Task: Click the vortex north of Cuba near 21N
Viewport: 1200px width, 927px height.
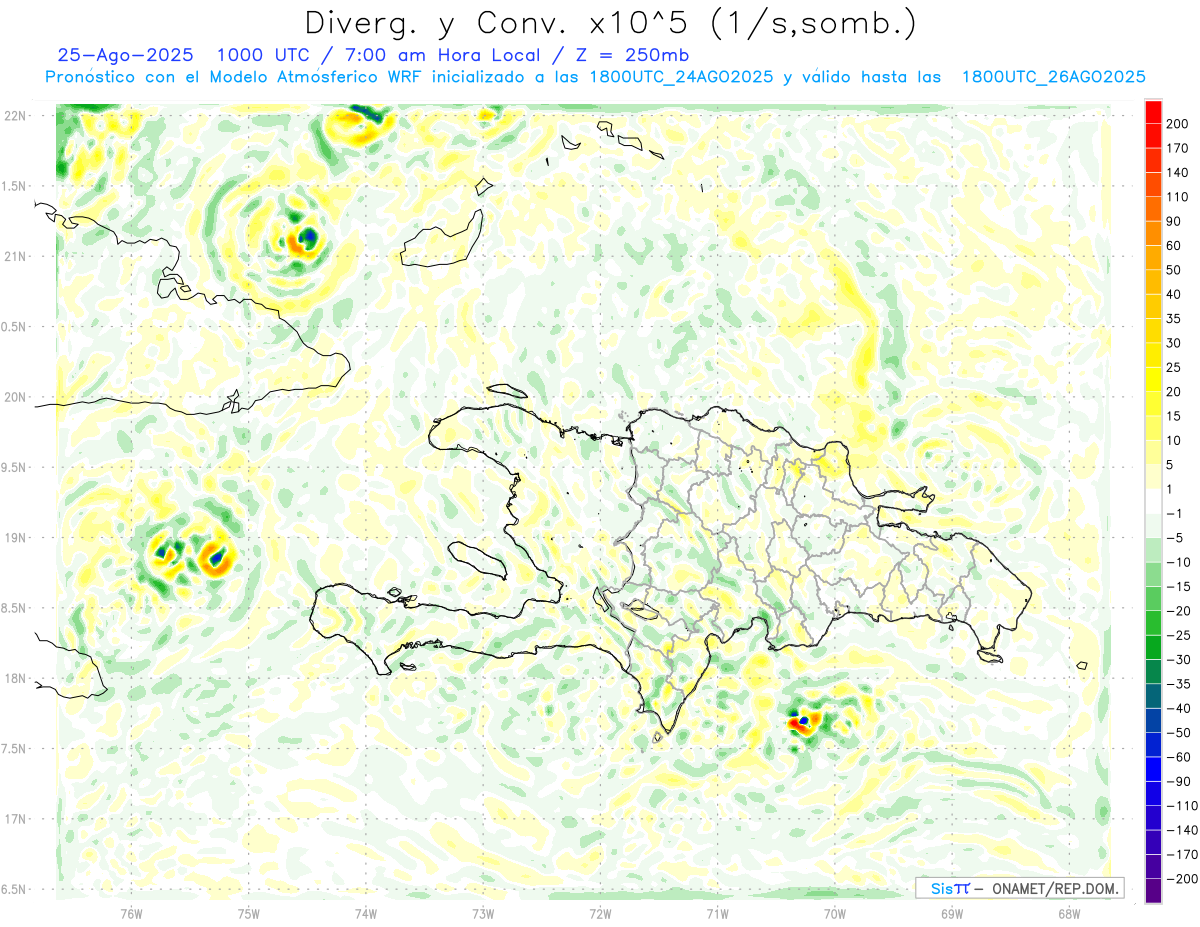Action: (x=304, y=239)
